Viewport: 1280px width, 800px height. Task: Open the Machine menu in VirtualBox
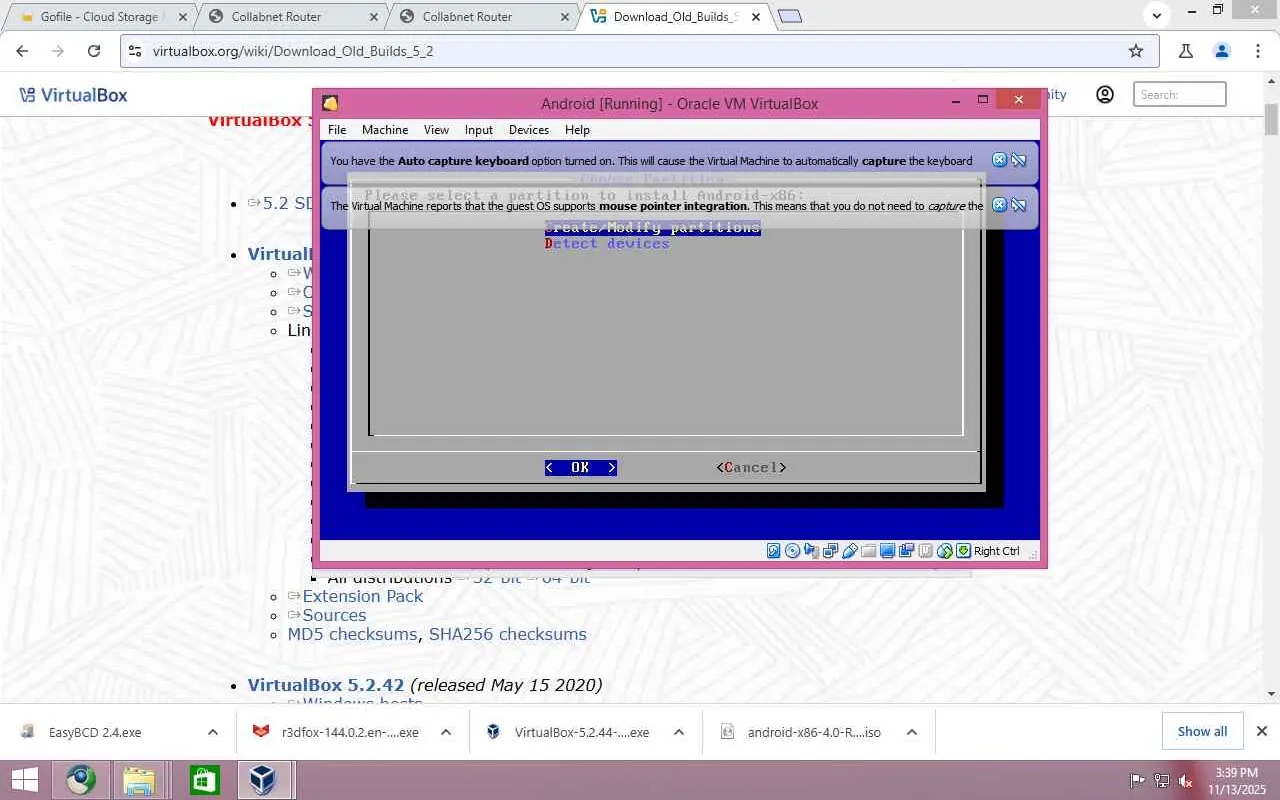click(385, 130)
